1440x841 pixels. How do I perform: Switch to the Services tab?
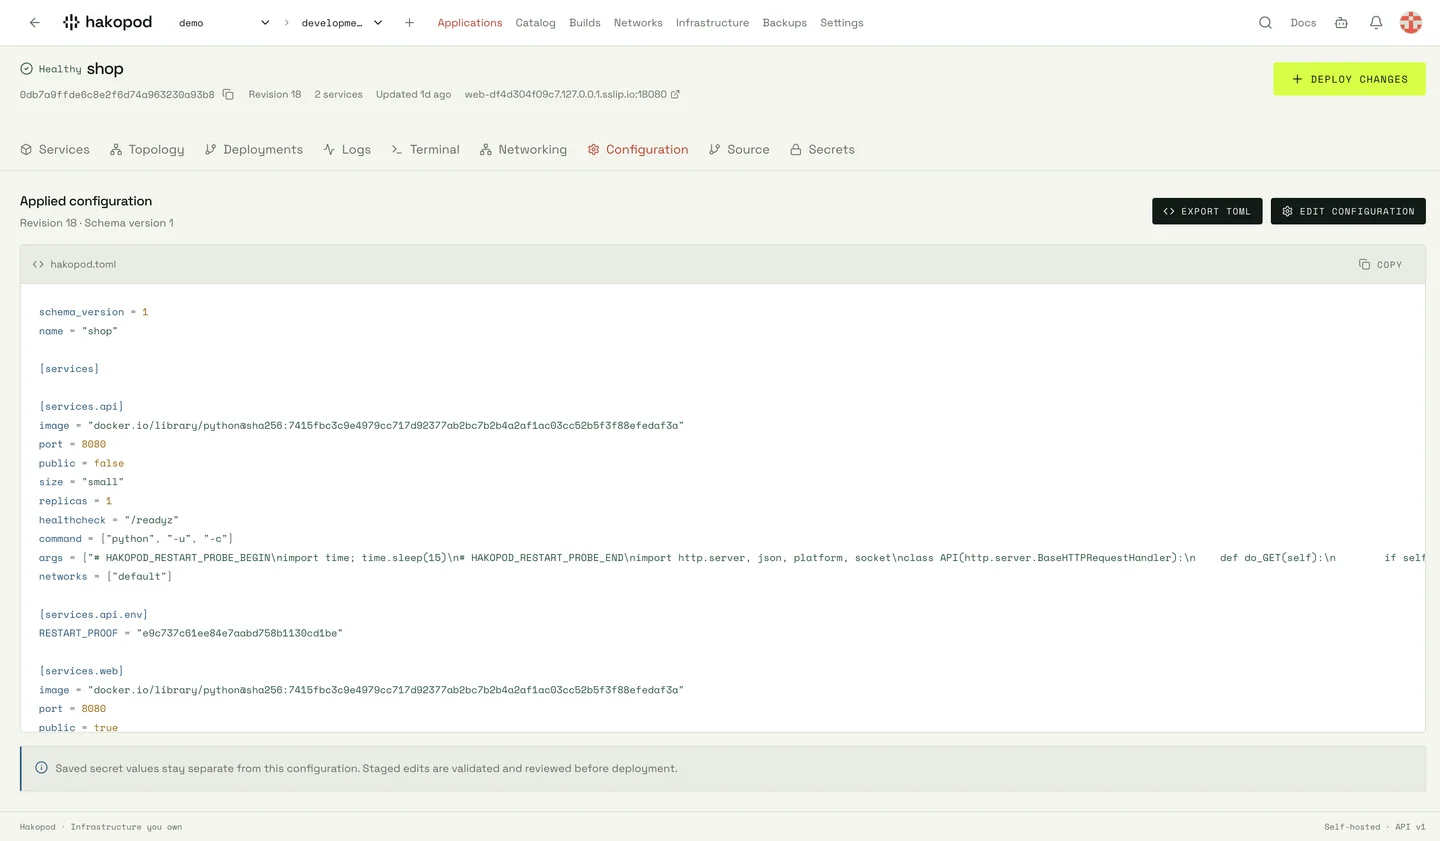(55, 149)
